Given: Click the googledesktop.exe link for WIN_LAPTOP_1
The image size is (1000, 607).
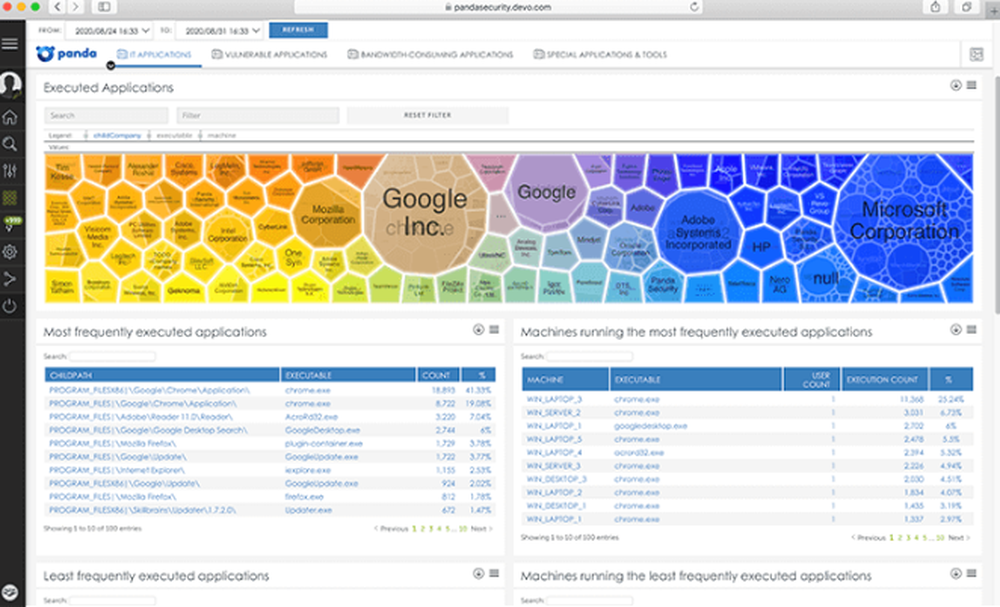Looking at the screenshot, I should click(651, 426).
